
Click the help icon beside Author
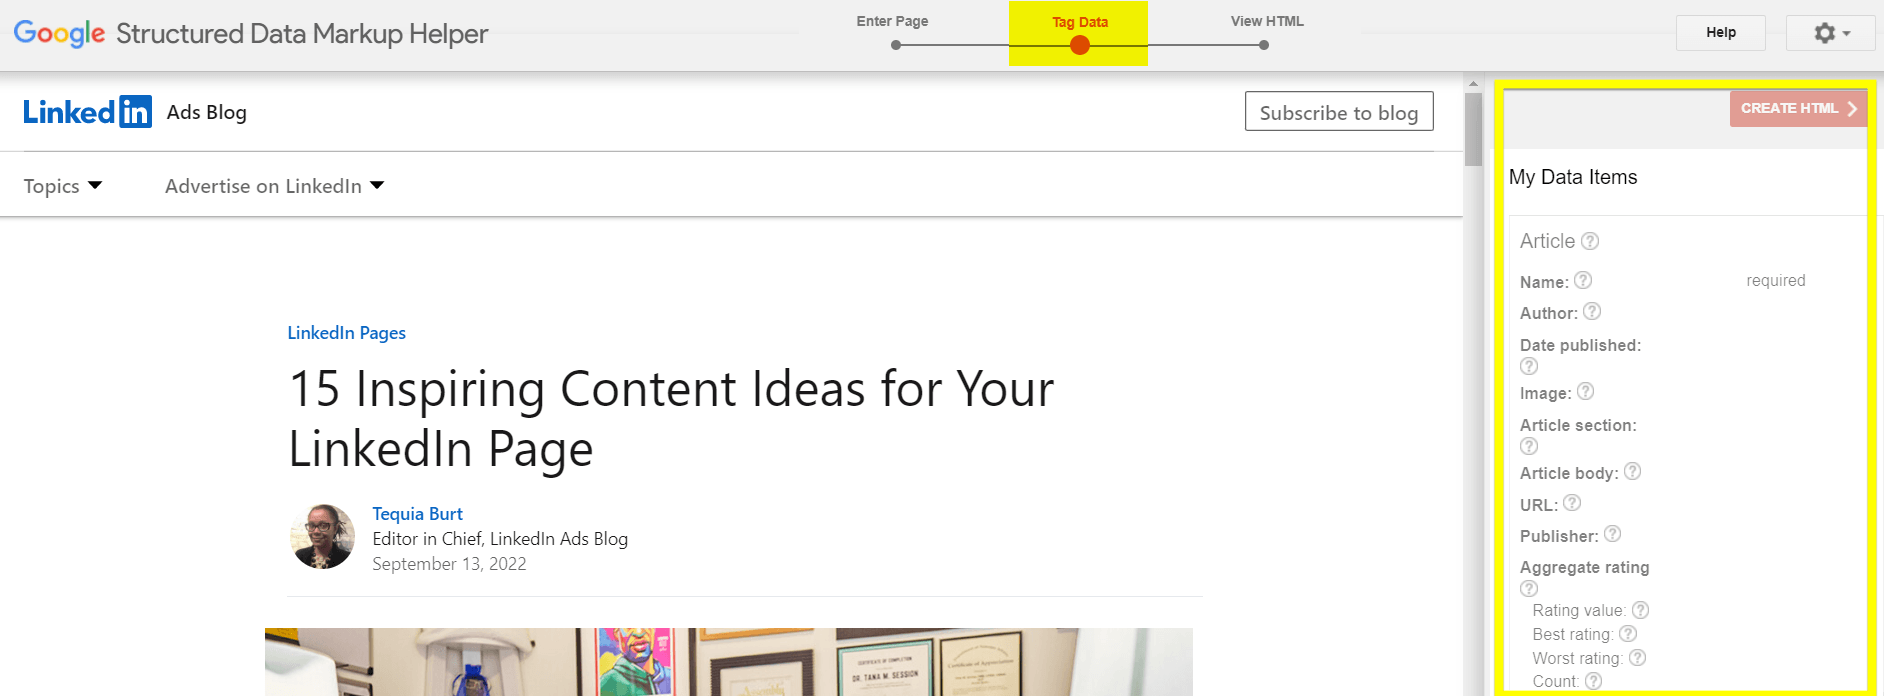tap(1594, 312)
